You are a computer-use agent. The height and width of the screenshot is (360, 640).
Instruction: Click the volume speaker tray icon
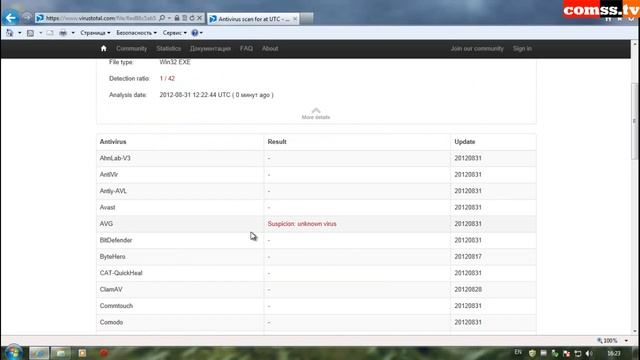coord(589,353)
